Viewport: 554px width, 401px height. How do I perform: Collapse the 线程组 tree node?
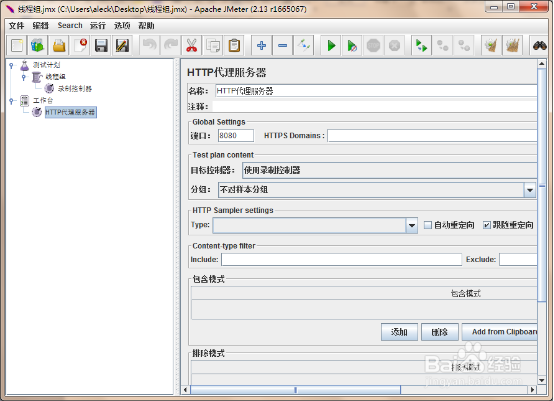point(24,77)
